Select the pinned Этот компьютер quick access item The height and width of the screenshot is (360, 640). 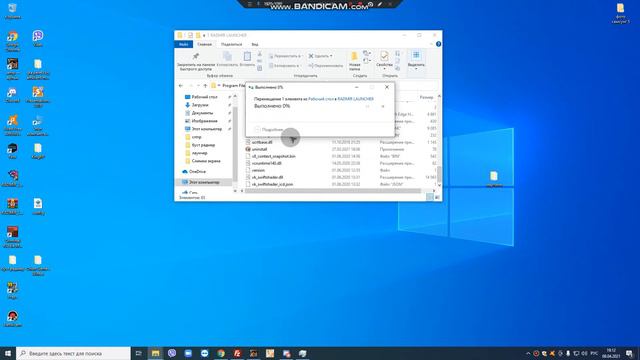[207, 129]
